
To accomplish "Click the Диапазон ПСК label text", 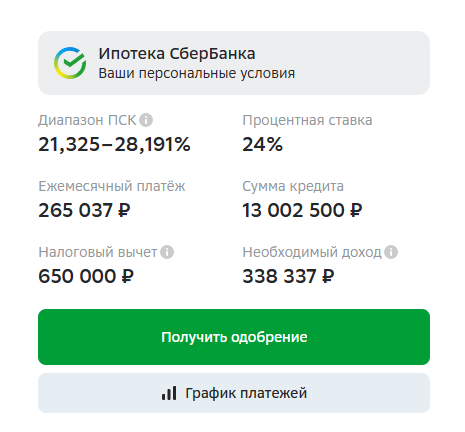I will pos(87,120).
